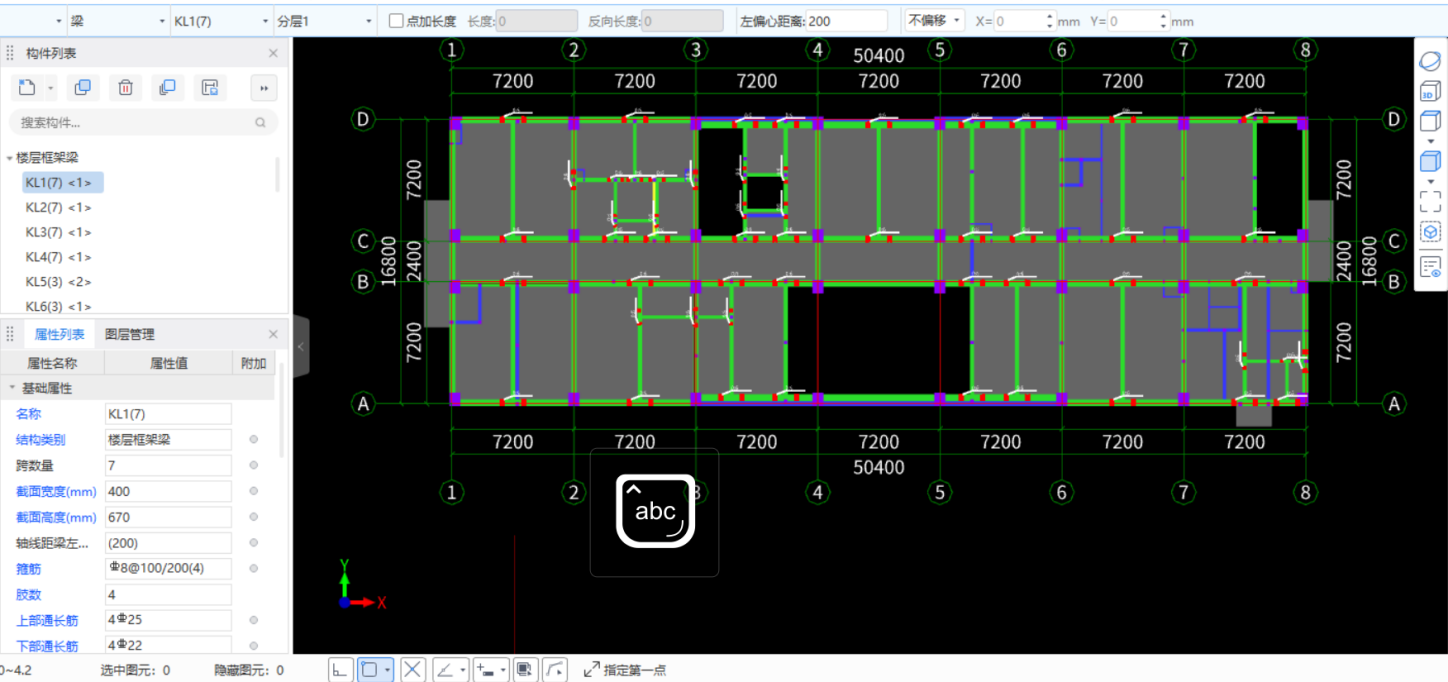Toggle the 附加 dot for 跨数量
Viewport: 1448px width, 682px height.
point(253,465)
